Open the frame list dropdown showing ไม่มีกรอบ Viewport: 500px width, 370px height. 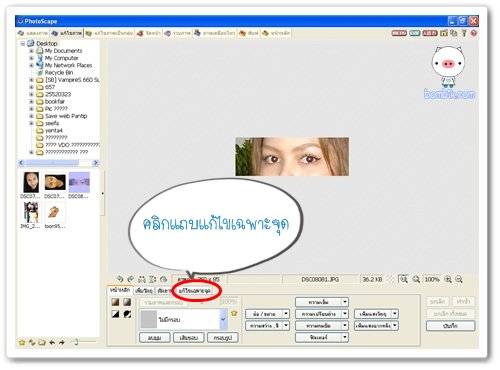point(223,319)
